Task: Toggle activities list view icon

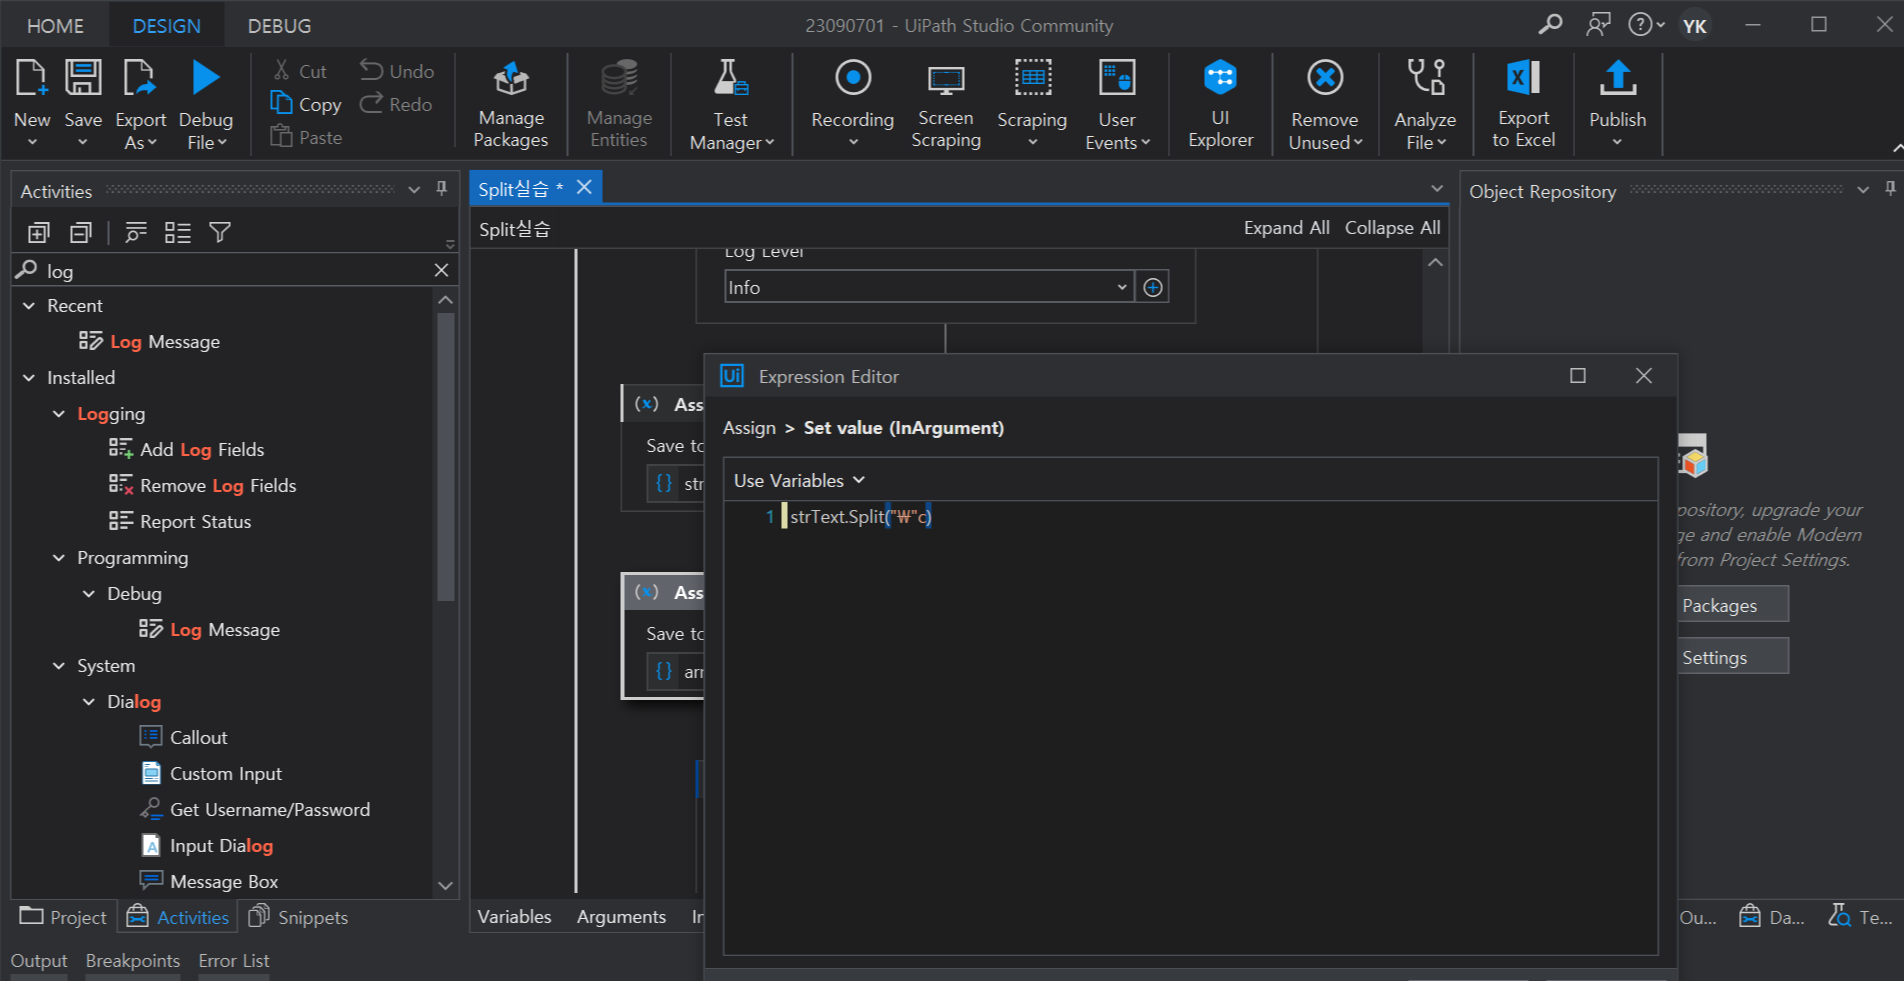Action: click(178, 233)
